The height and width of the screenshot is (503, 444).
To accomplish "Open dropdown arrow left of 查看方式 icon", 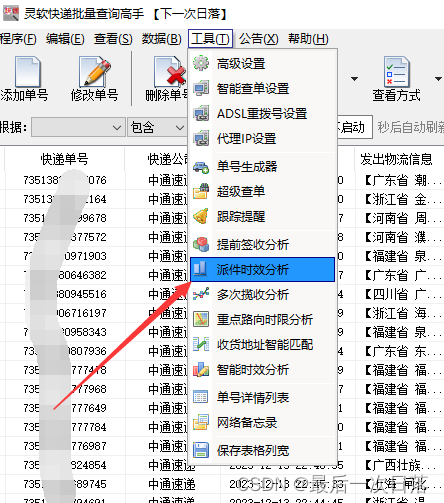I will (x=354, y=79).
